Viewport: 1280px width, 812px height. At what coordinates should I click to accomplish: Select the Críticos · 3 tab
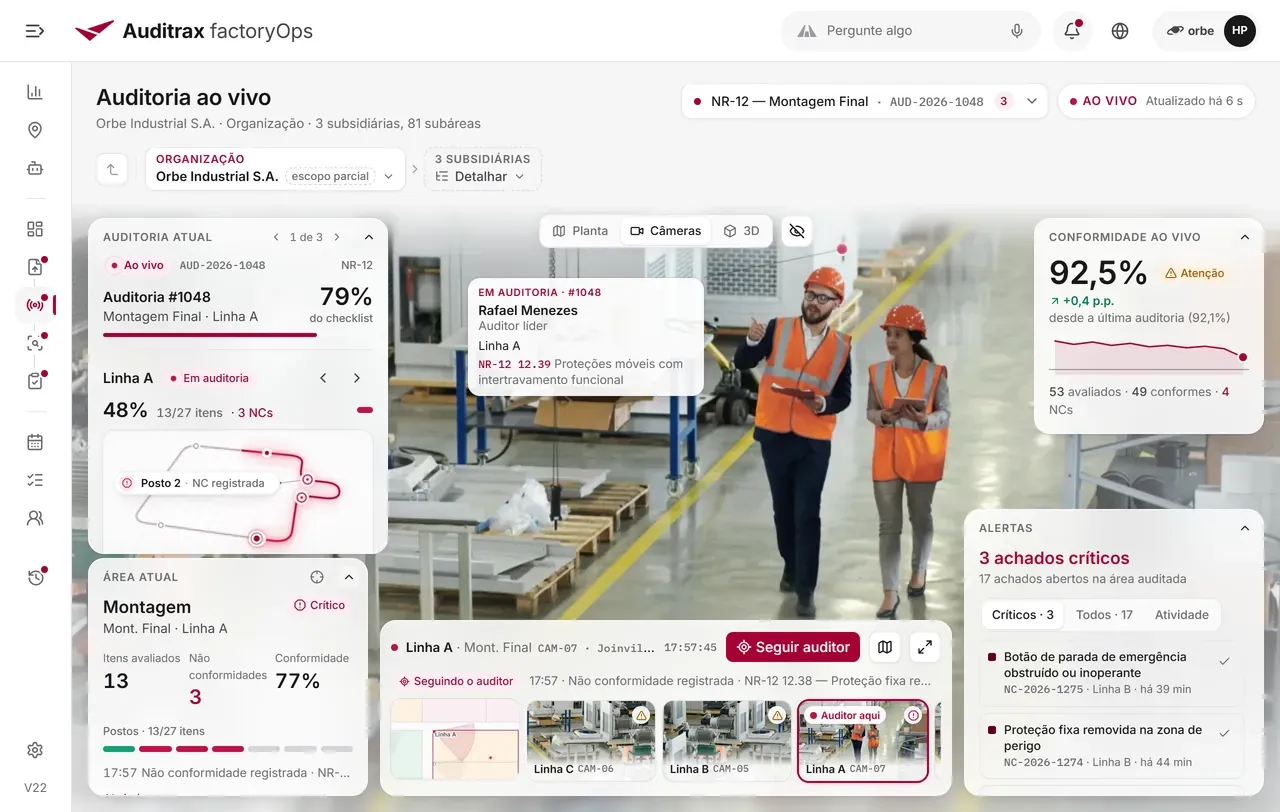[1022, 615]
